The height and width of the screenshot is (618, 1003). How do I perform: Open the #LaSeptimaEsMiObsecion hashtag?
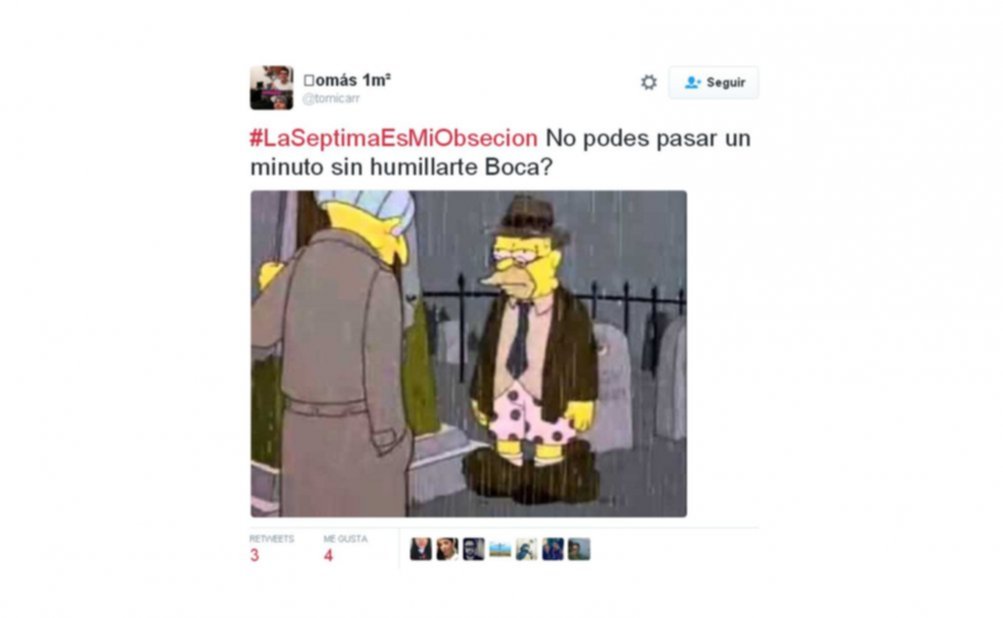pos(393,138)
